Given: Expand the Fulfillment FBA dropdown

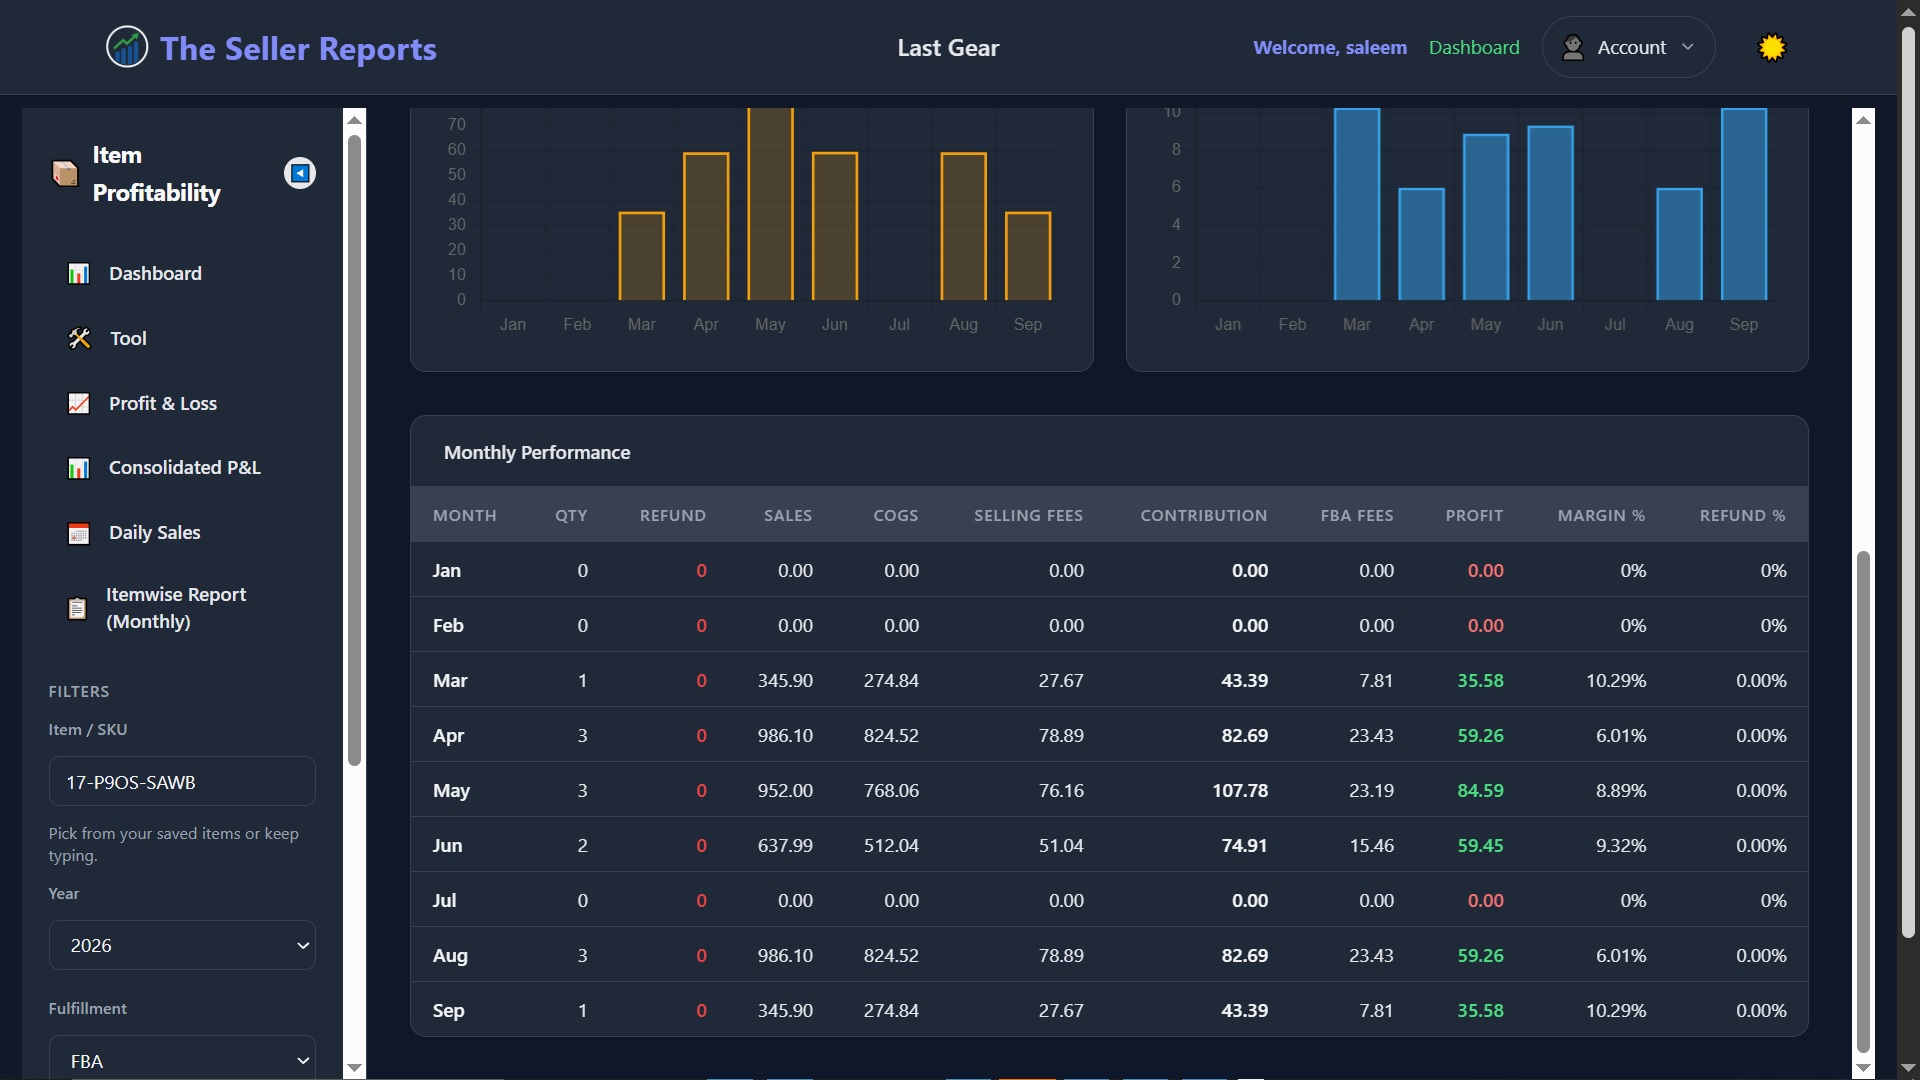Looking at the screenshot, I should pos(182,1058).
